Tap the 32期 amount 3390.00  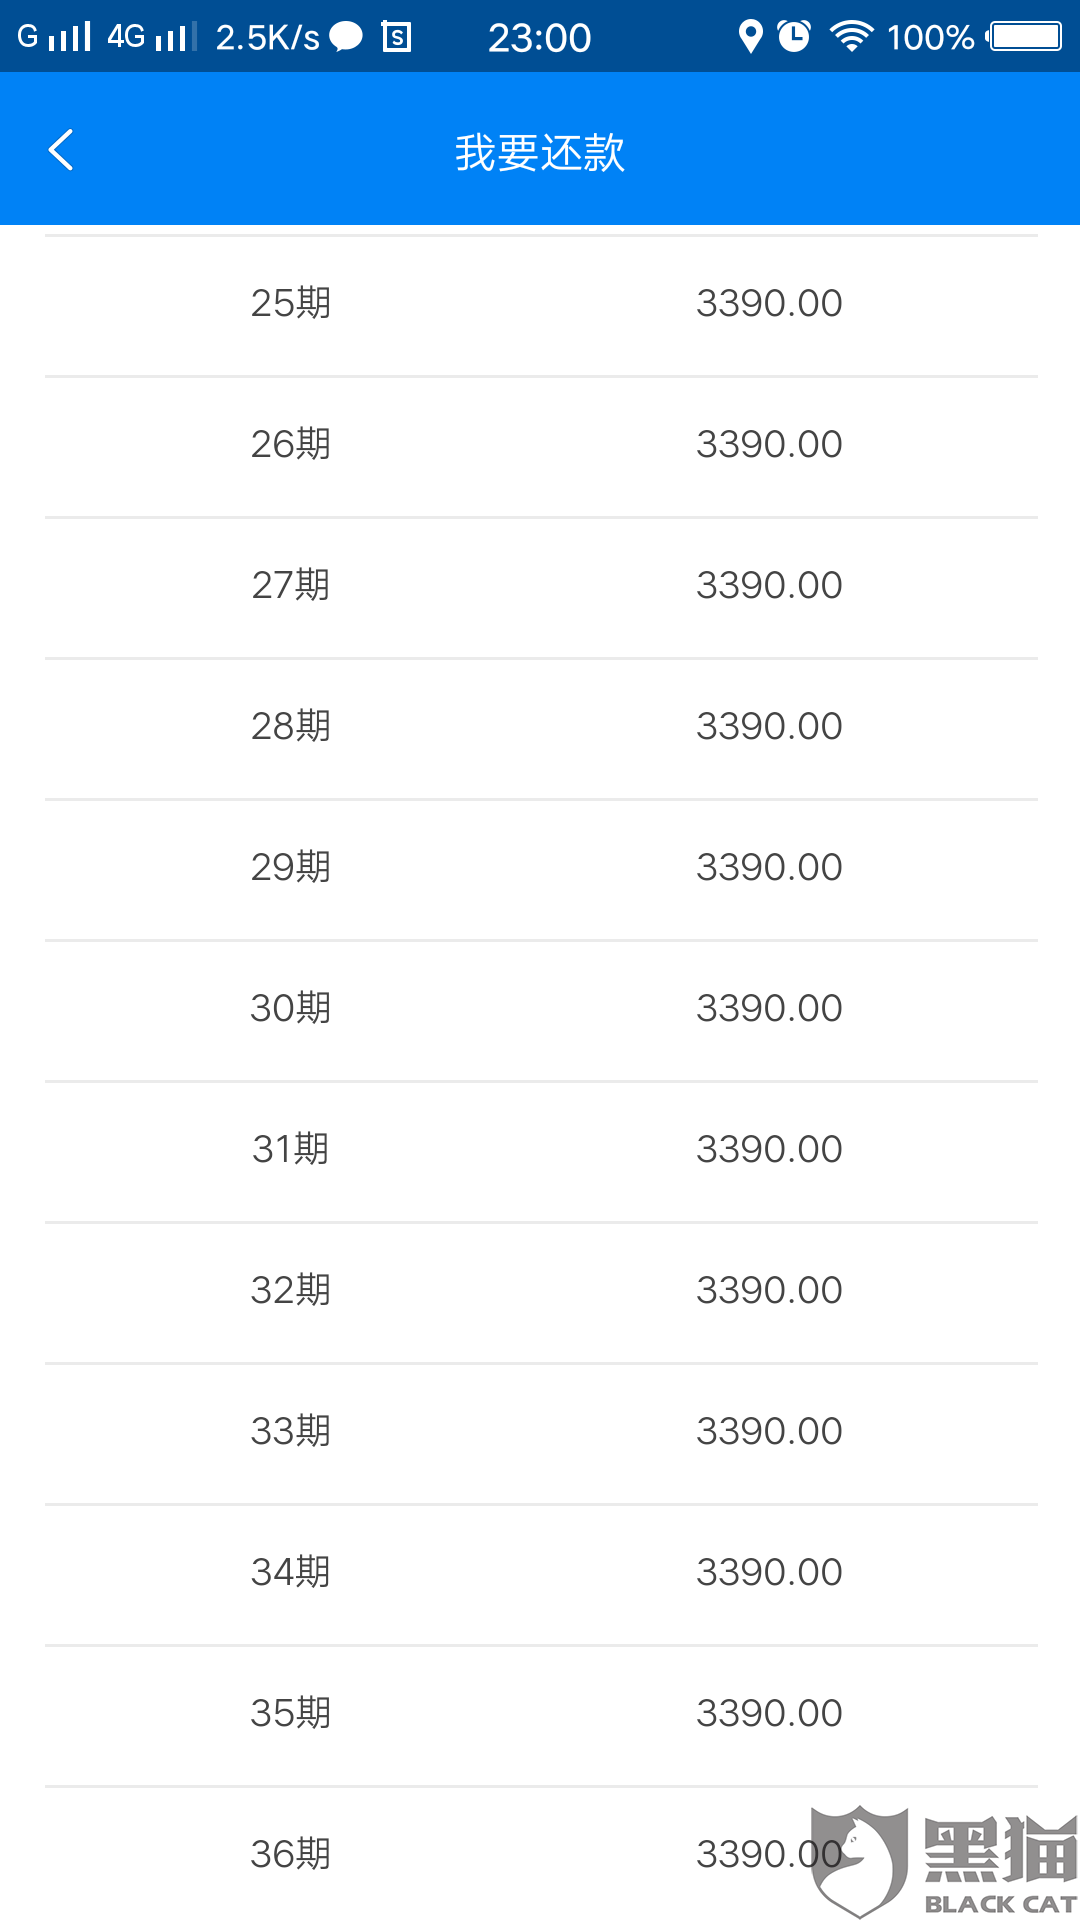(x=769, y=1291)
